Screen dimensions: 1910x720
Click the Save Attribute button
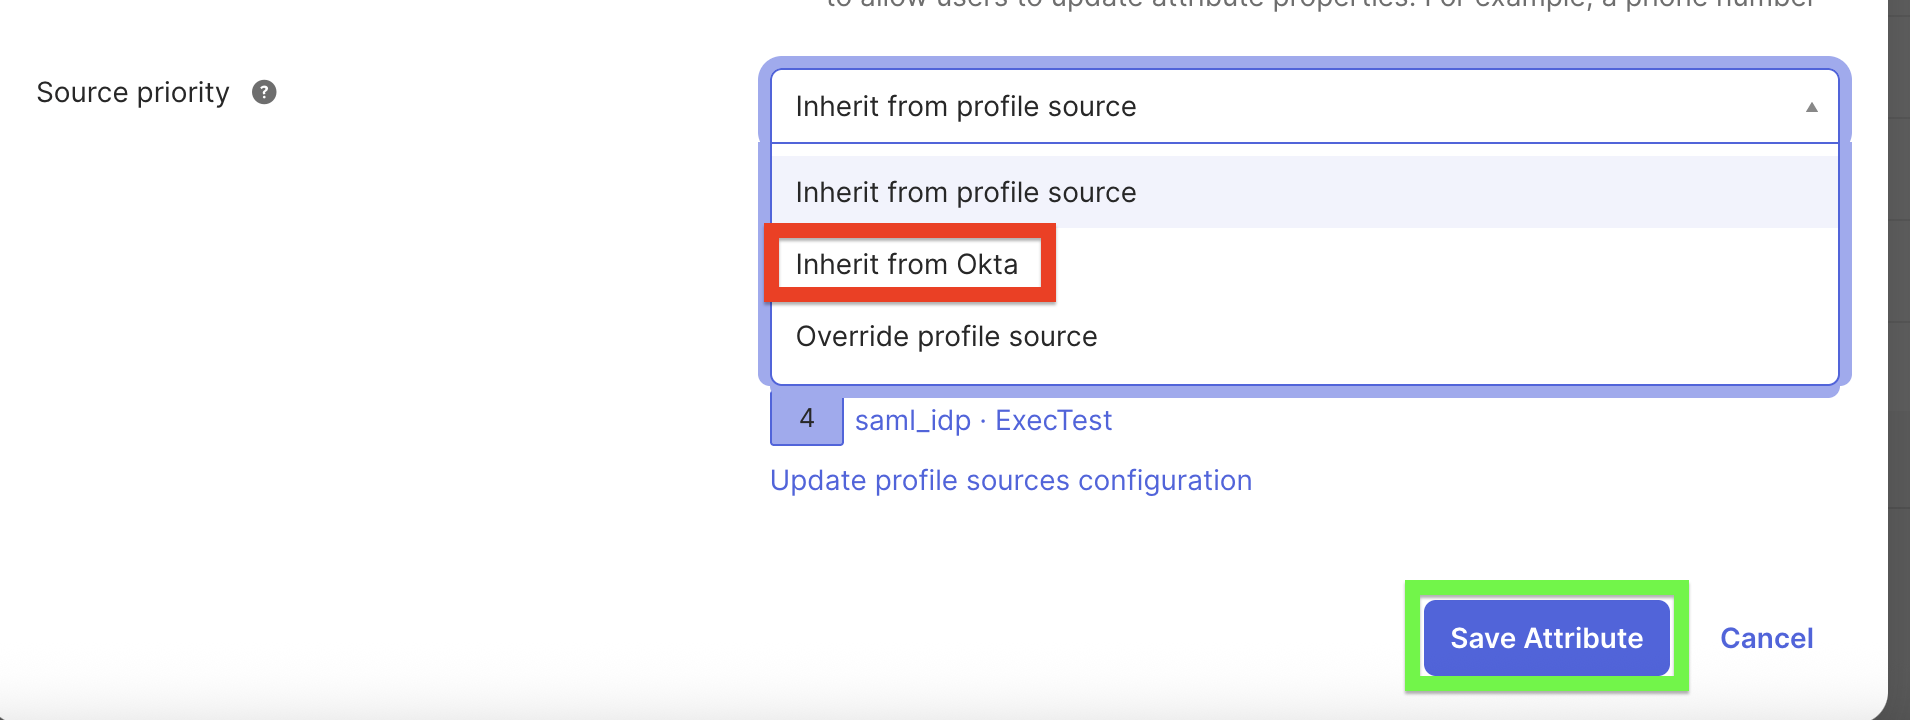pyautogui.click(x=1546, y=638)
